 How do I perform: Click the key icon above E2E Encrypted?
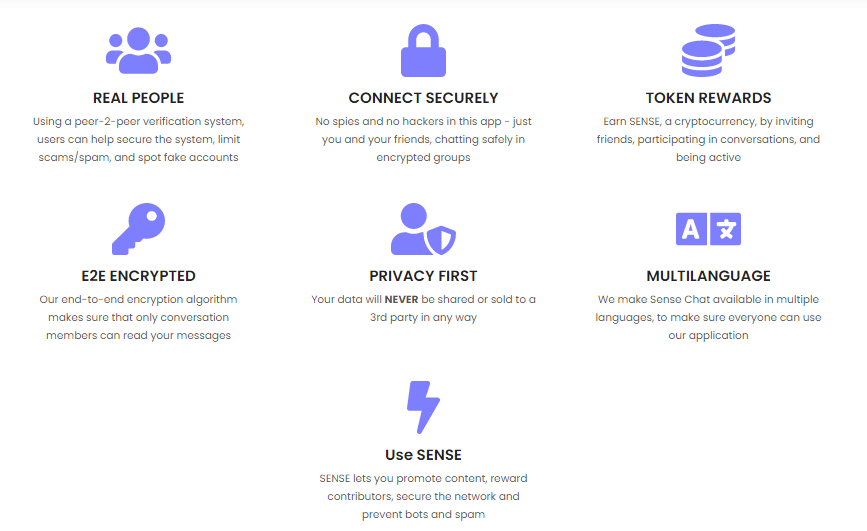coord(138,228)
